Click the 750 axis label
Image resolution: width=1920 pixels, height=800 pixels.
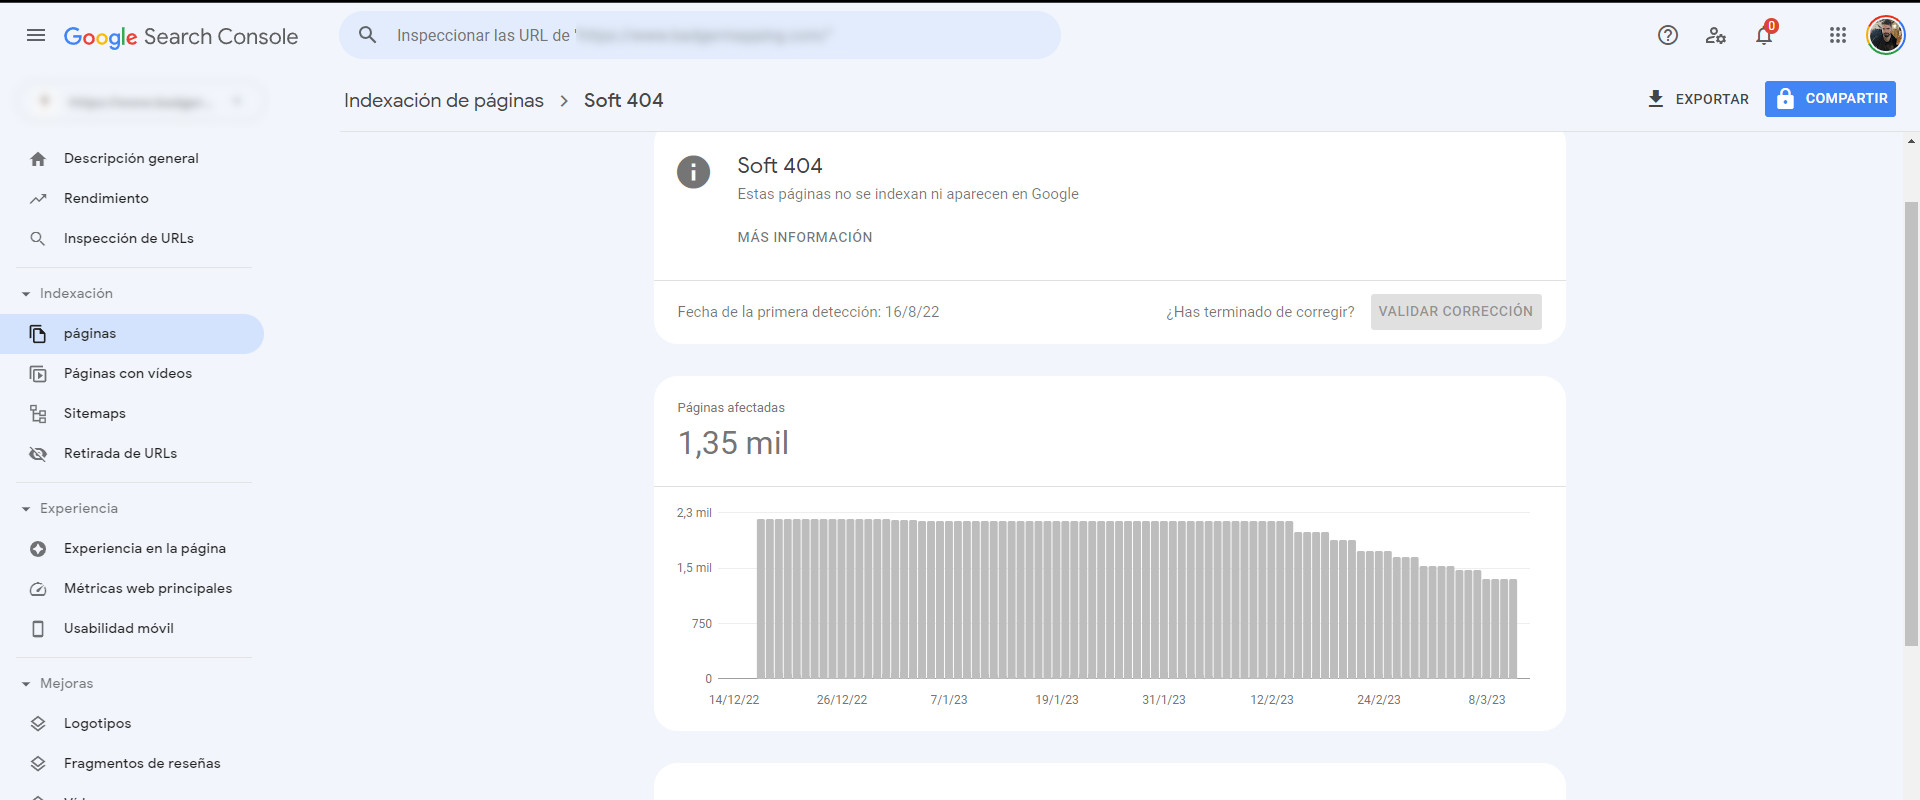tap(702, 624)
